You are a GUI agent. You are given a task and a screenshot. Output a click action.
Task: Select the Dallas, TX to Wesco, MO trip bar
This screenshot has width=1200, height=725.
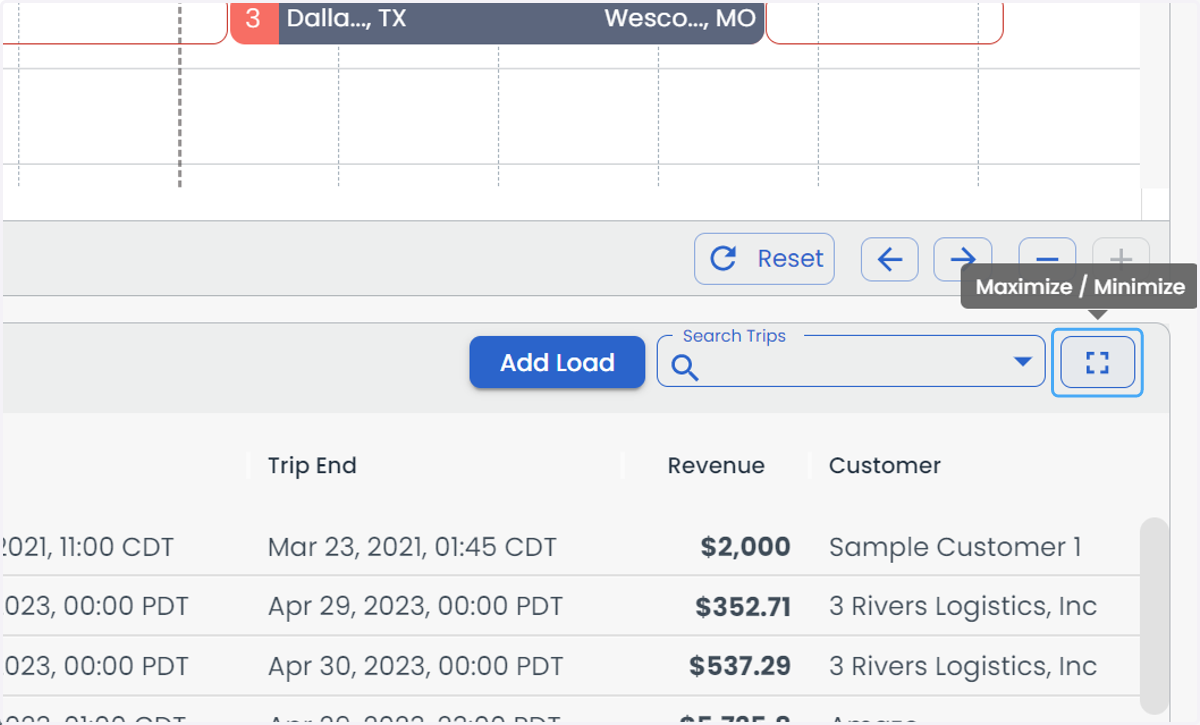pyautogui.click(x=497, y=20)
